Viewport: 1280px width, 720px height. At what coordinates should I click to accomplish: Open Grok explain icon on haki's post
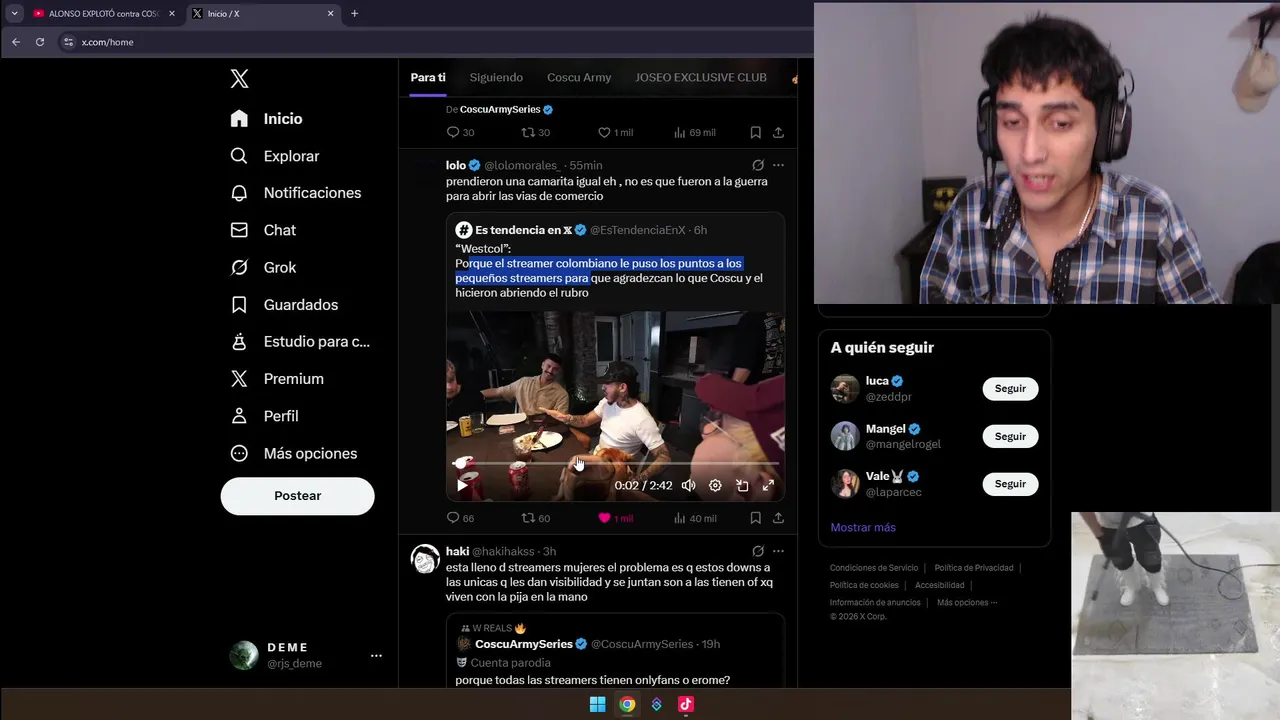(758, 551)
